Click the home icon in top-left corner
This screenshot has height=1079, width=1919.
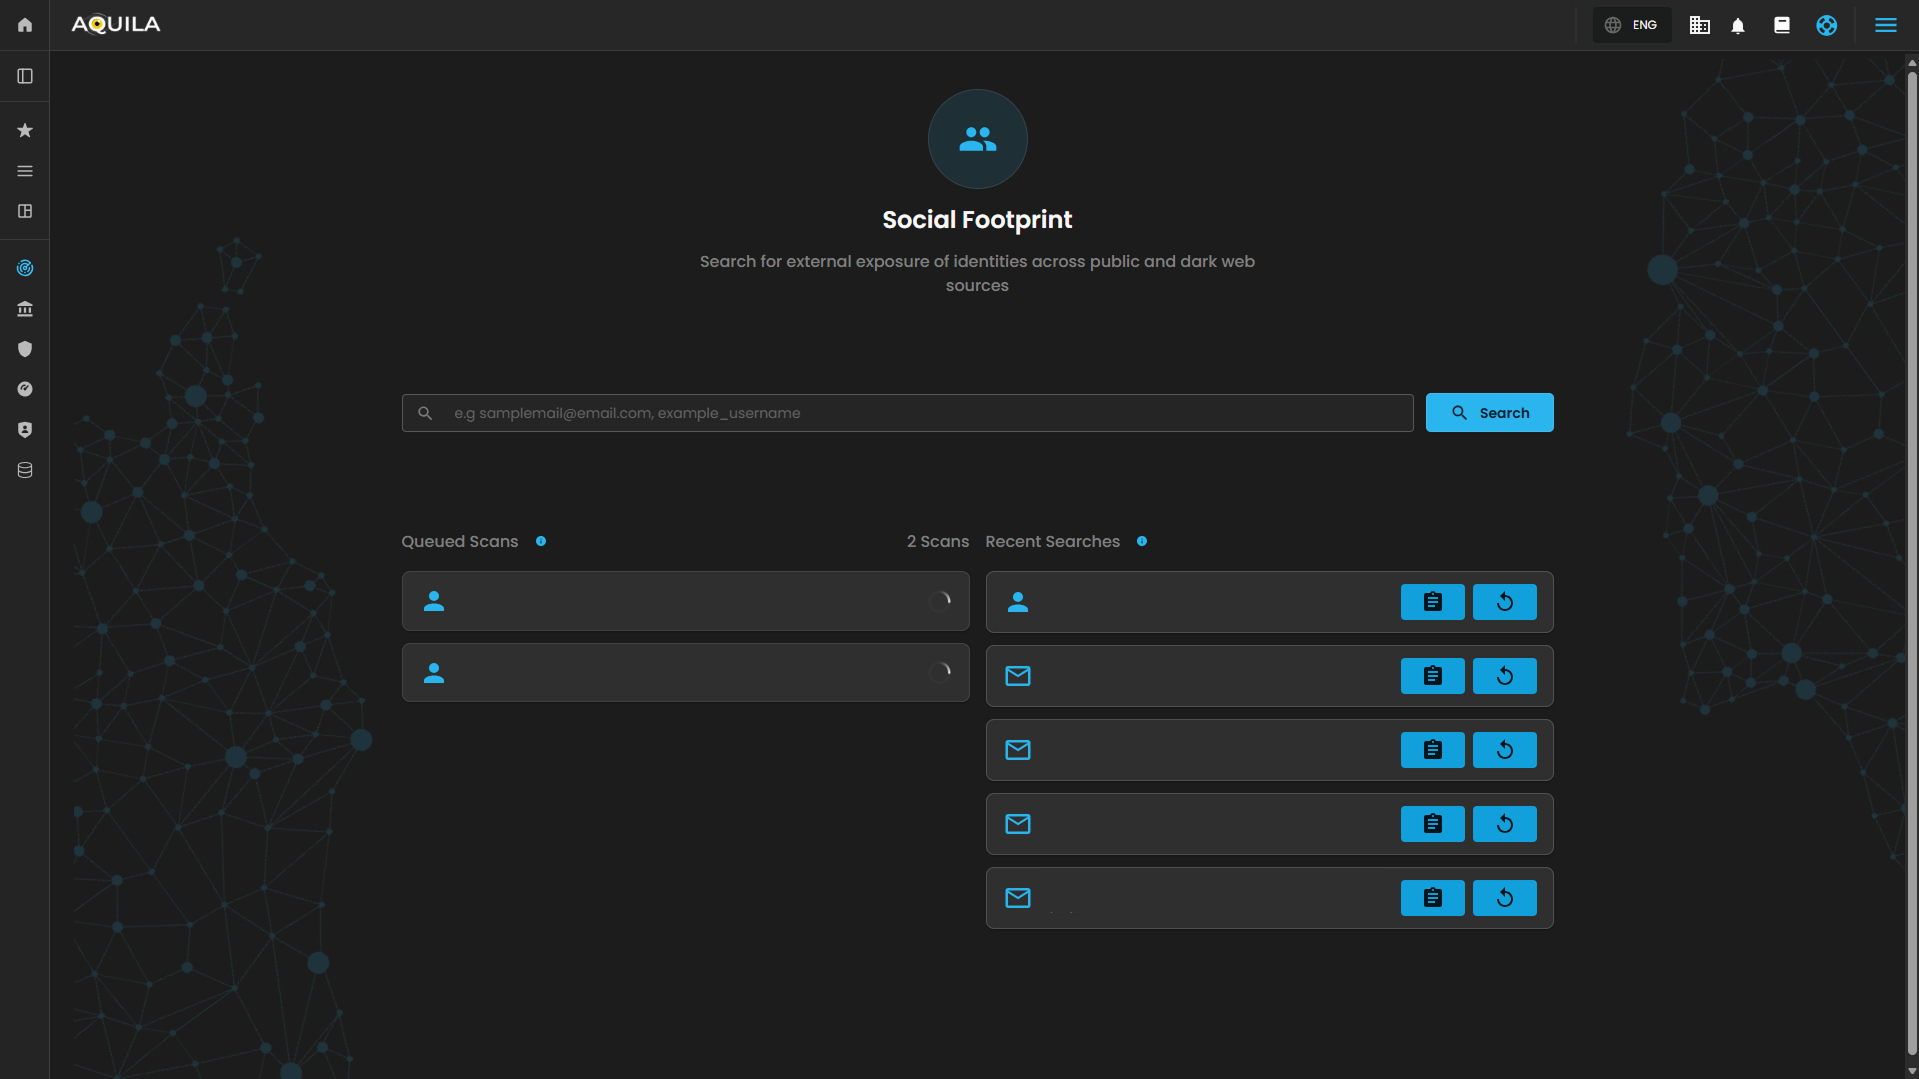(25, 25)
